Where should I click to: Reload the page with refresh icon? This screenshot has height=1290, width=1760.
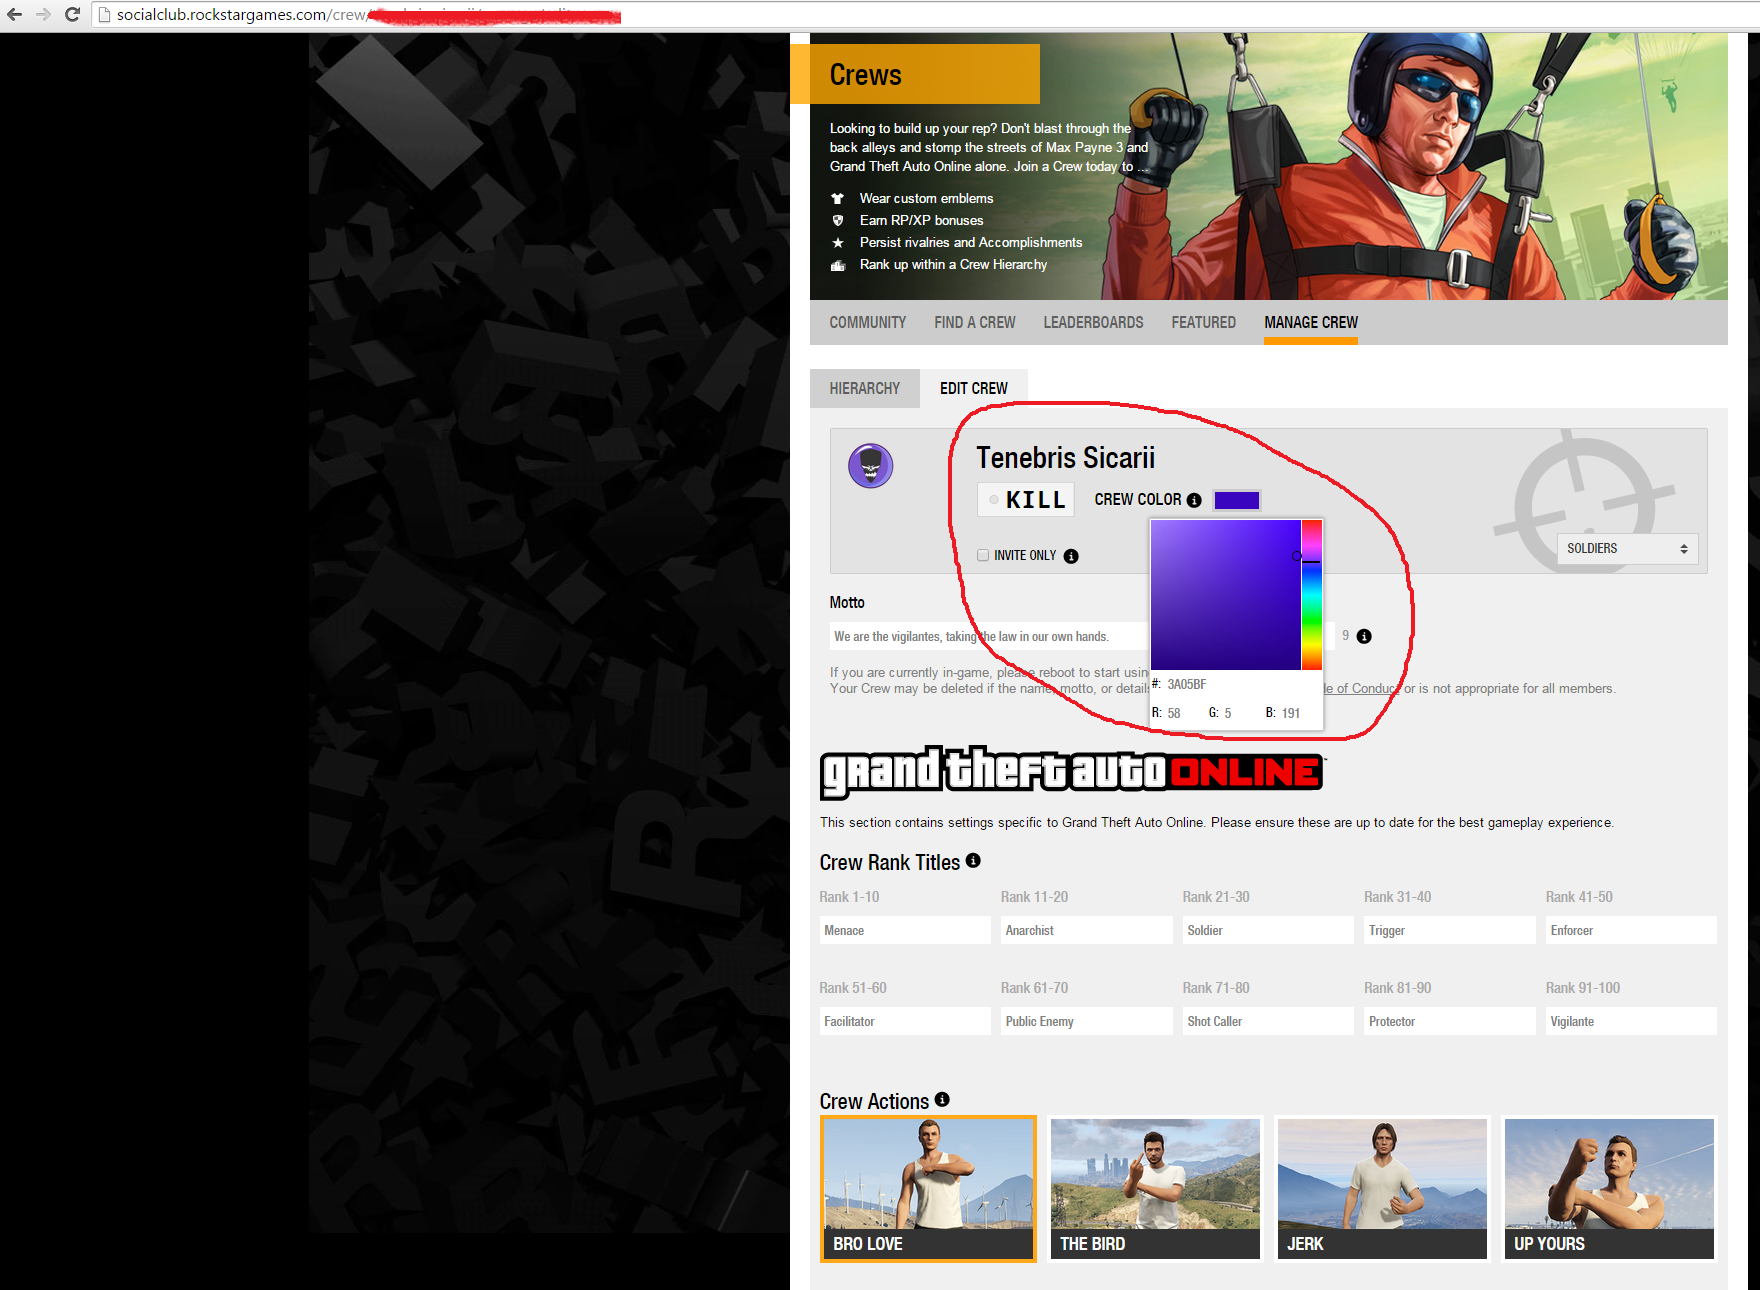(x=72, y=14)
